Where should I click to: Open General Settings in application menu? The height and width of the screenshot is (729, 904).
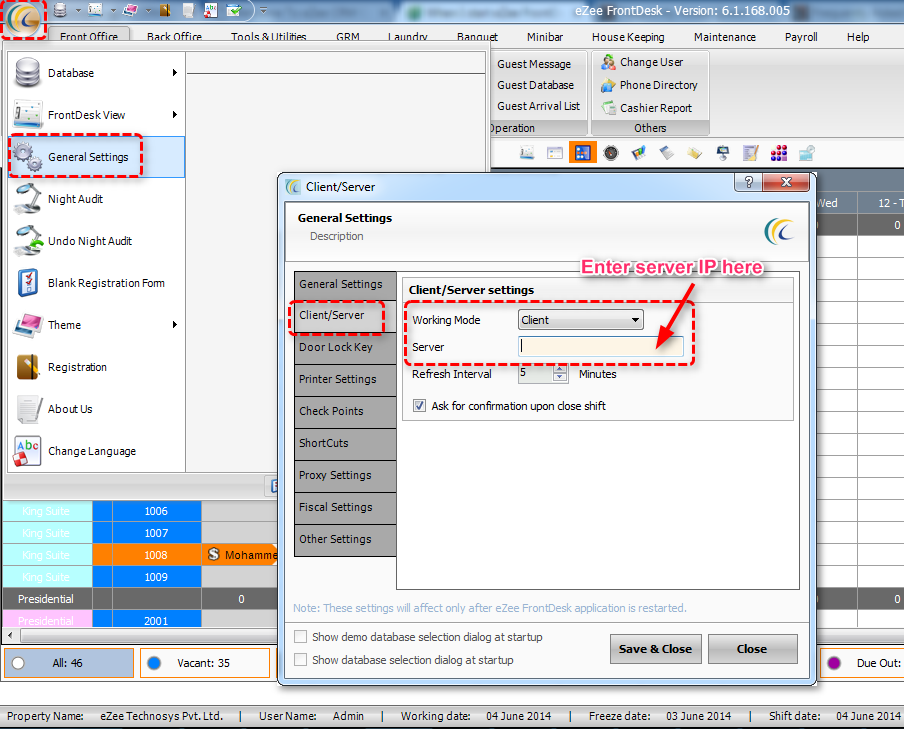(x=96, y=157)
